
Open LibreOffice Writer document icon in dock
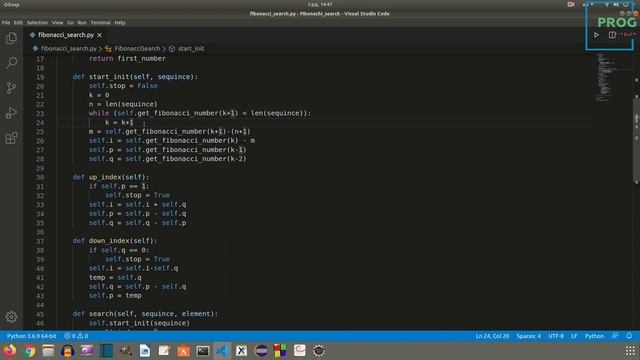(145, 351)
